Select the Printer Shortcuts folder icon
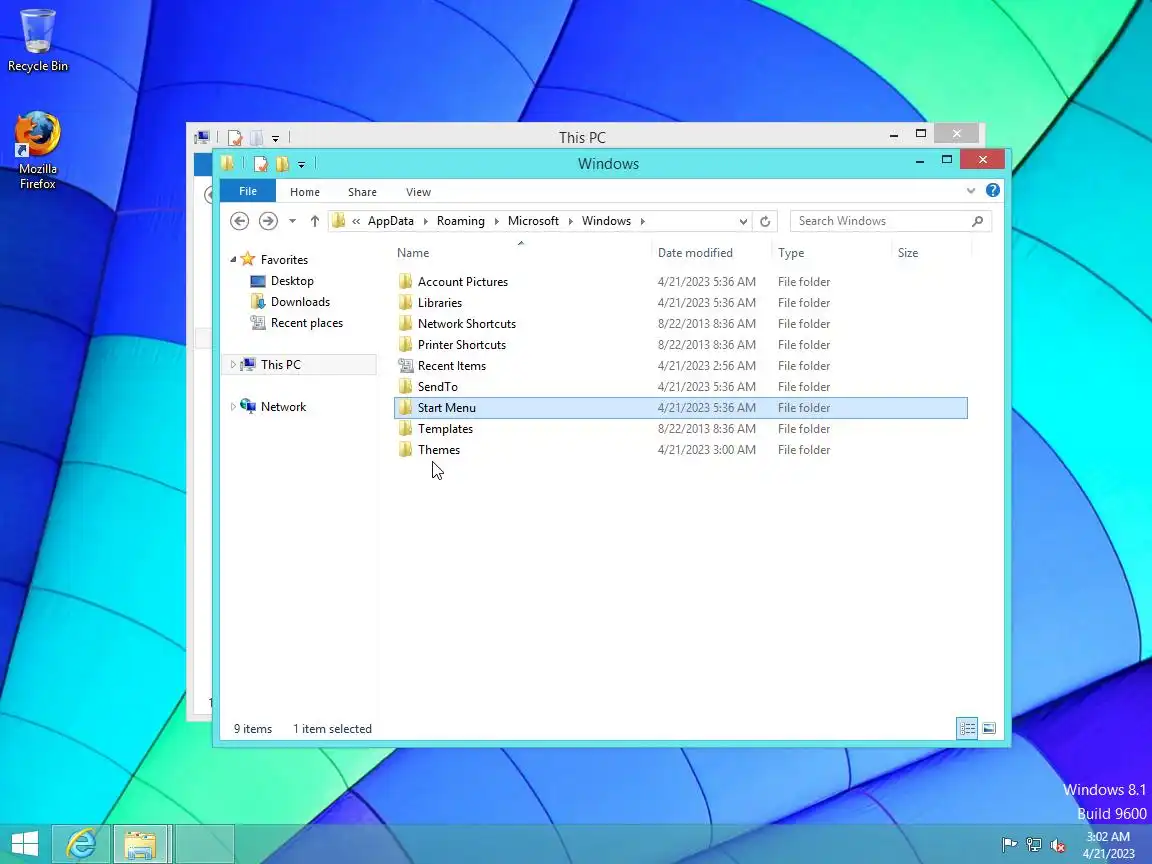This screenshot has width=1152, height=864. pos(406,345)
